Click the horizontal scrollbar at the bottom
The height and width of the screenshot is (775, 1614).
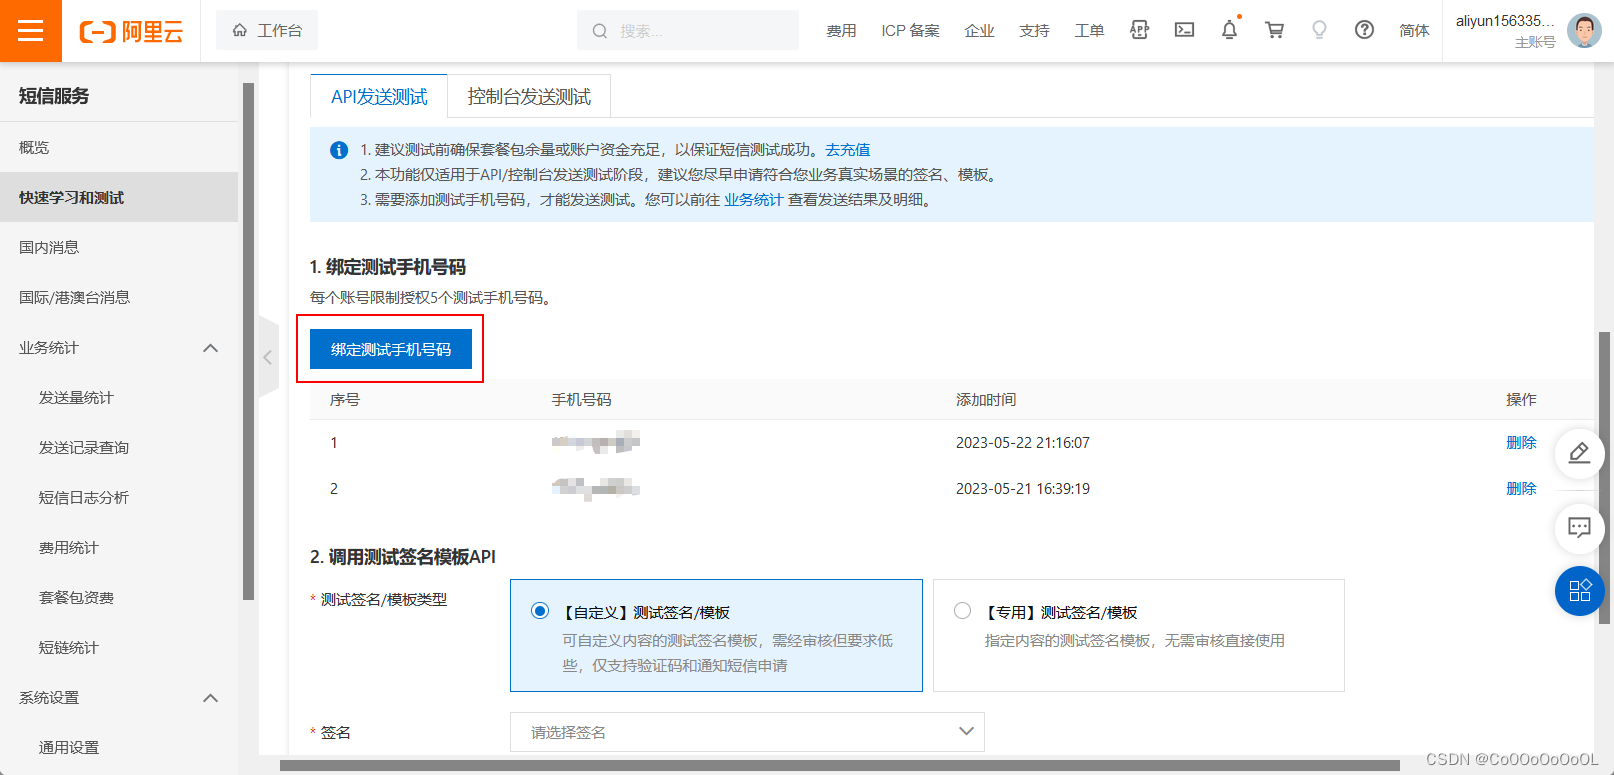[x=840, y=766]
